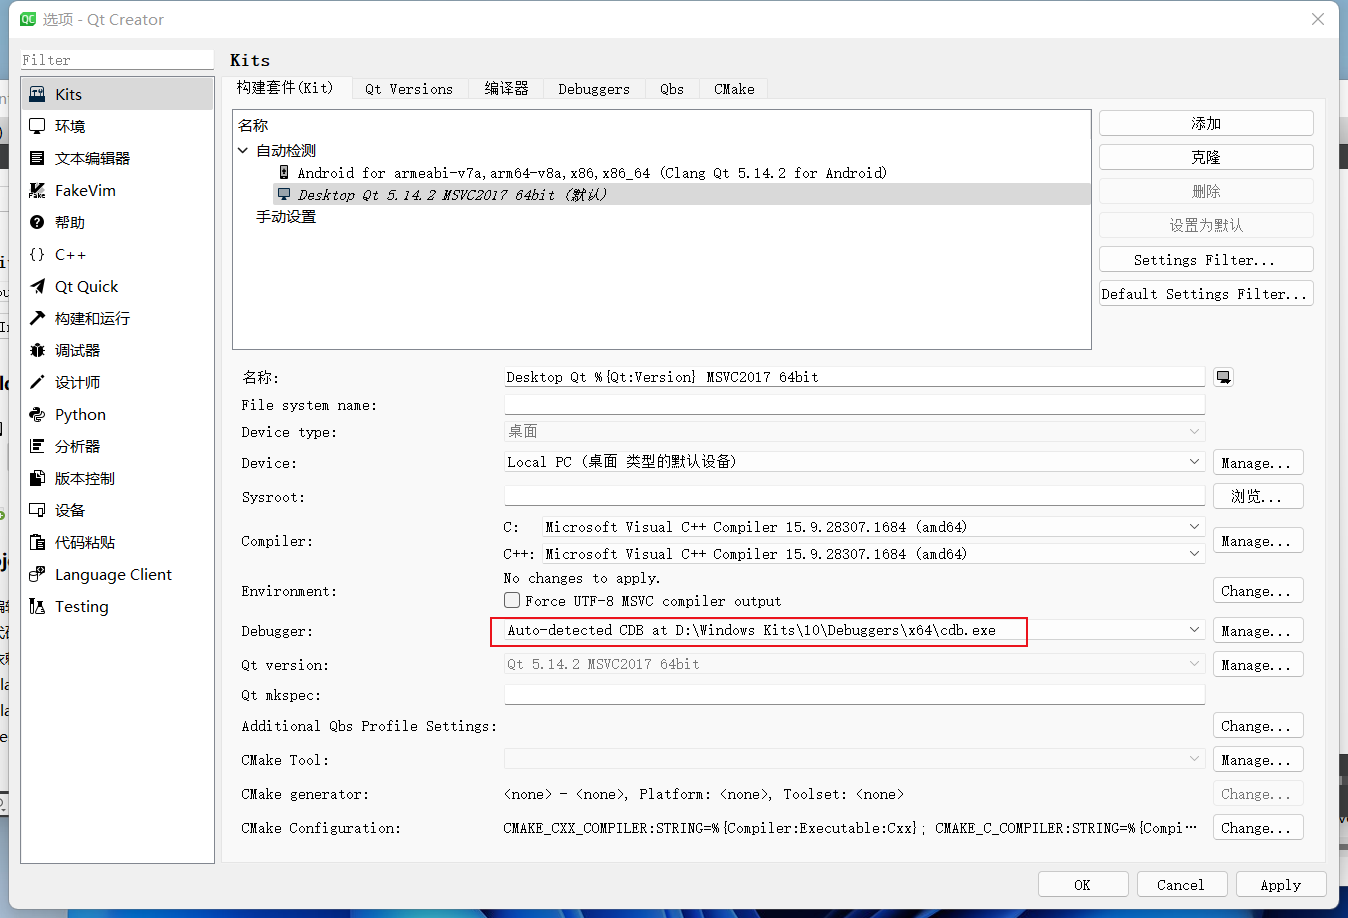Select the 设备 devices icon
Image resolution: width=1348 pixels, height=918 pixels.
(37, 510)
